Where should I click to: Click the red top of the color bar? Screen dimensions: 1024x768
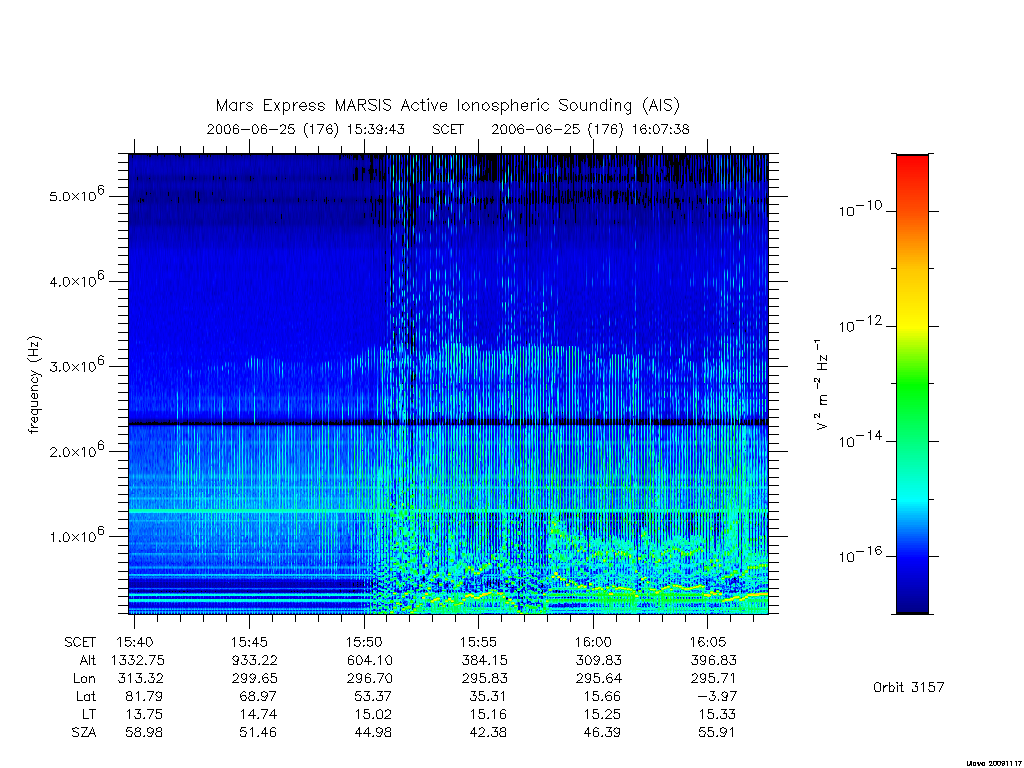click(x=912, y=165)
